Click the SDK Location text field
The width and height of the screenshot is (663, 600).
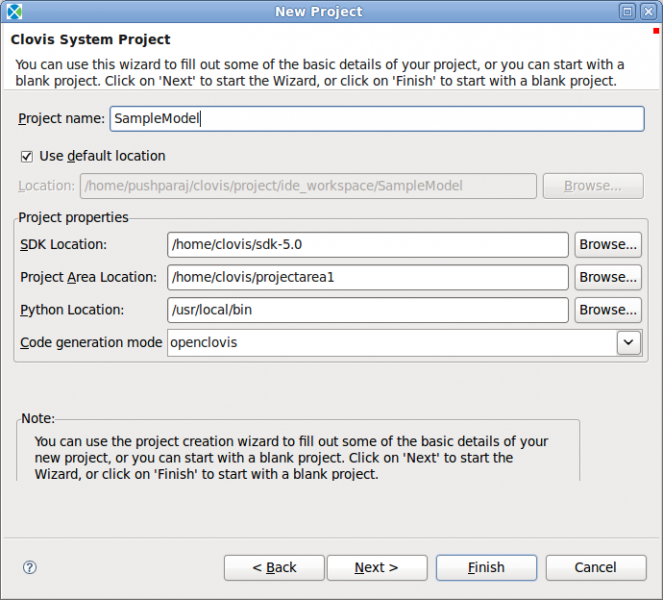coord(368,245)
